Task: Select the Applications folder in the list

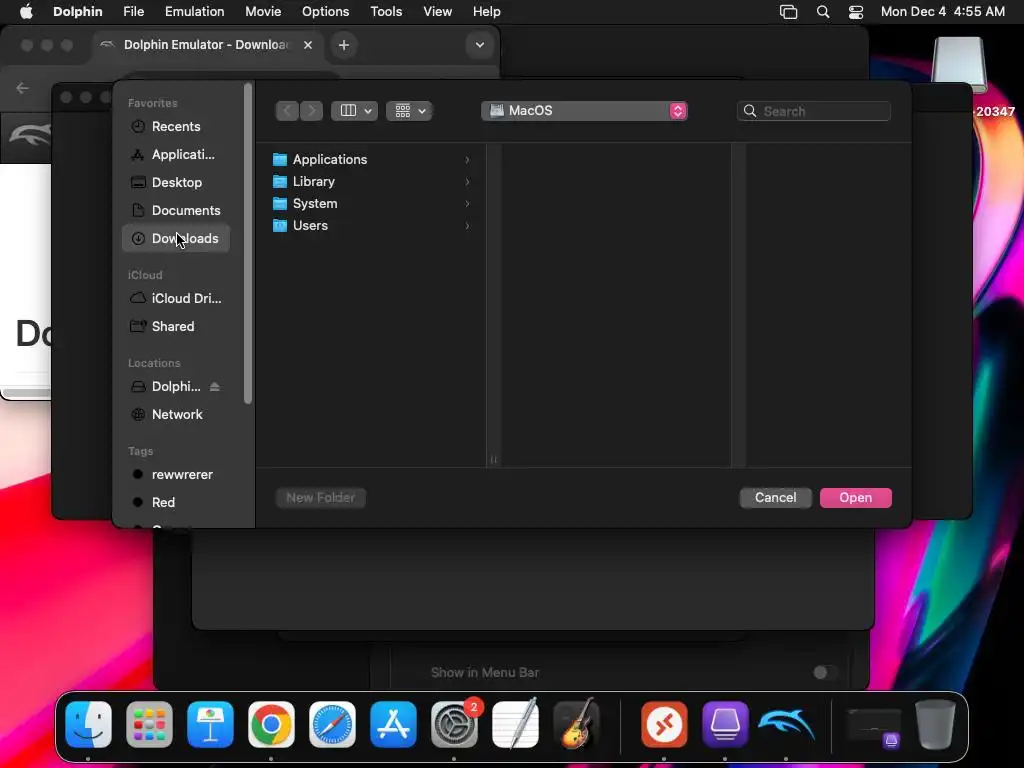Action: point(372,159)
